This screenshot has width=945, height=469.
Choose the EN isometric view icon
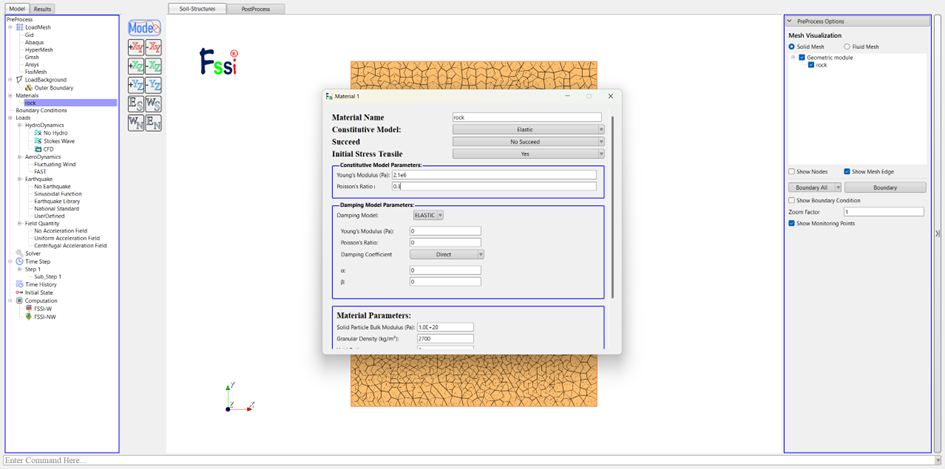tap(154, 123)
